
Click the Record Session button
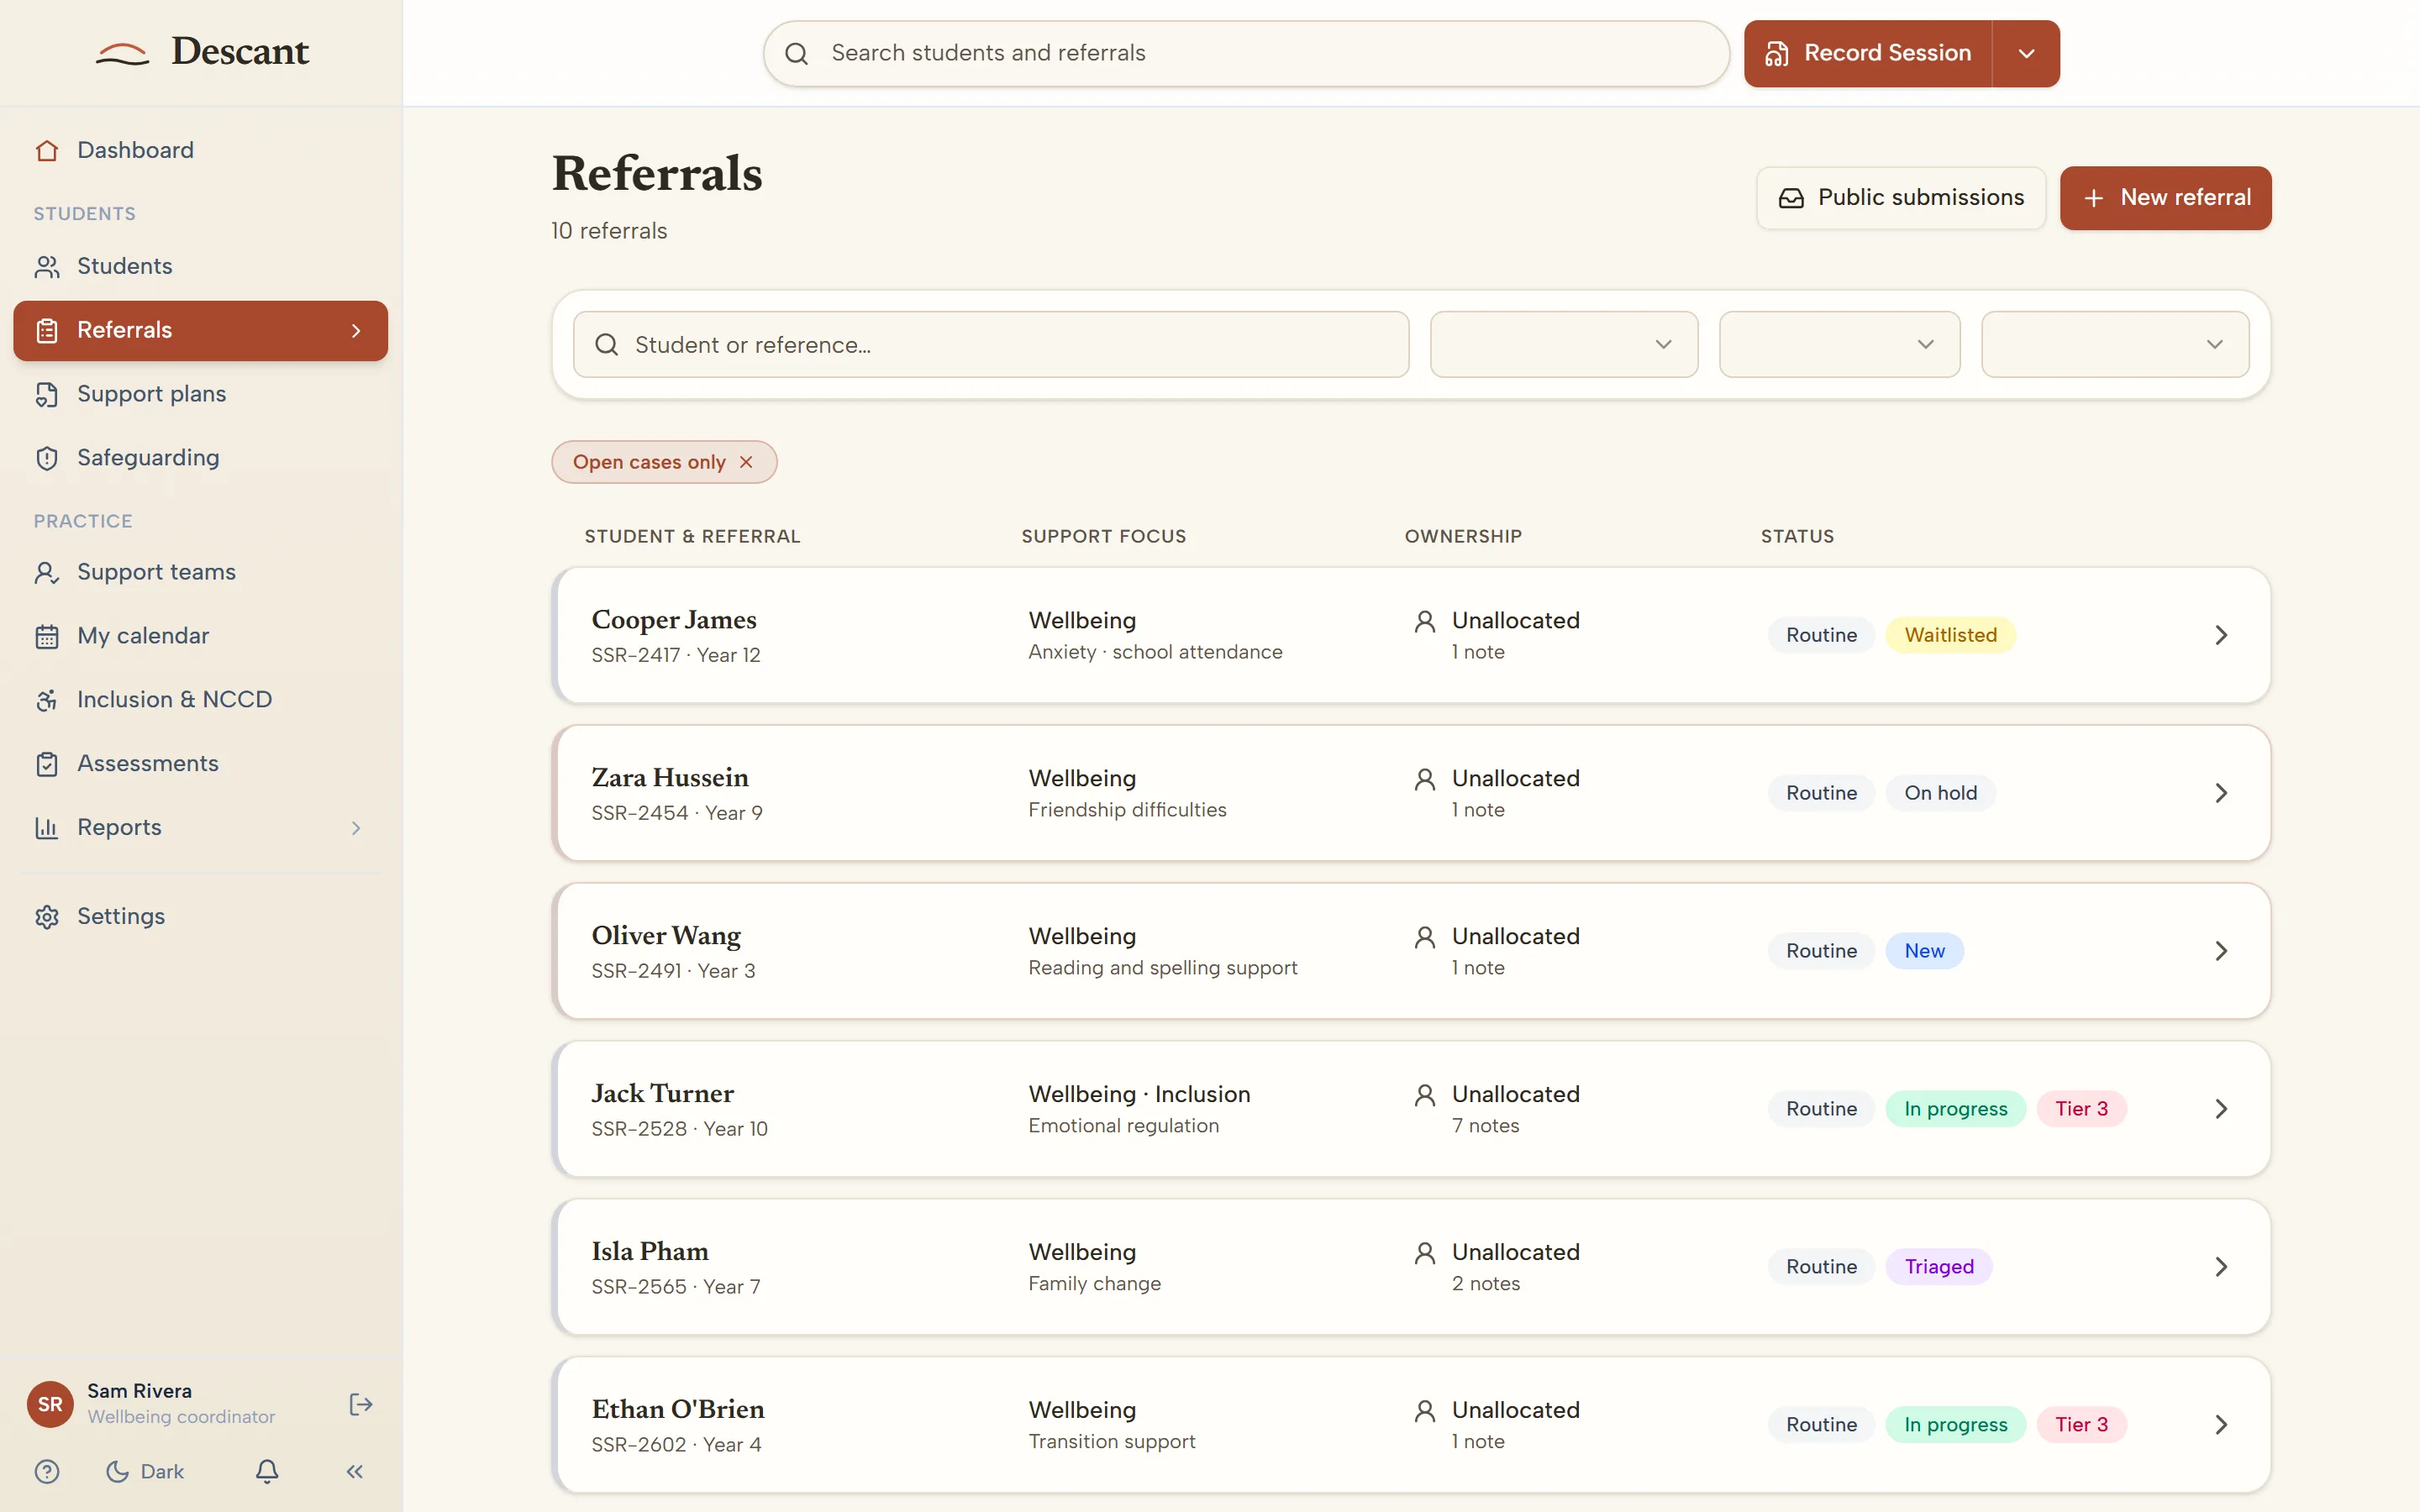(1868, 53)
